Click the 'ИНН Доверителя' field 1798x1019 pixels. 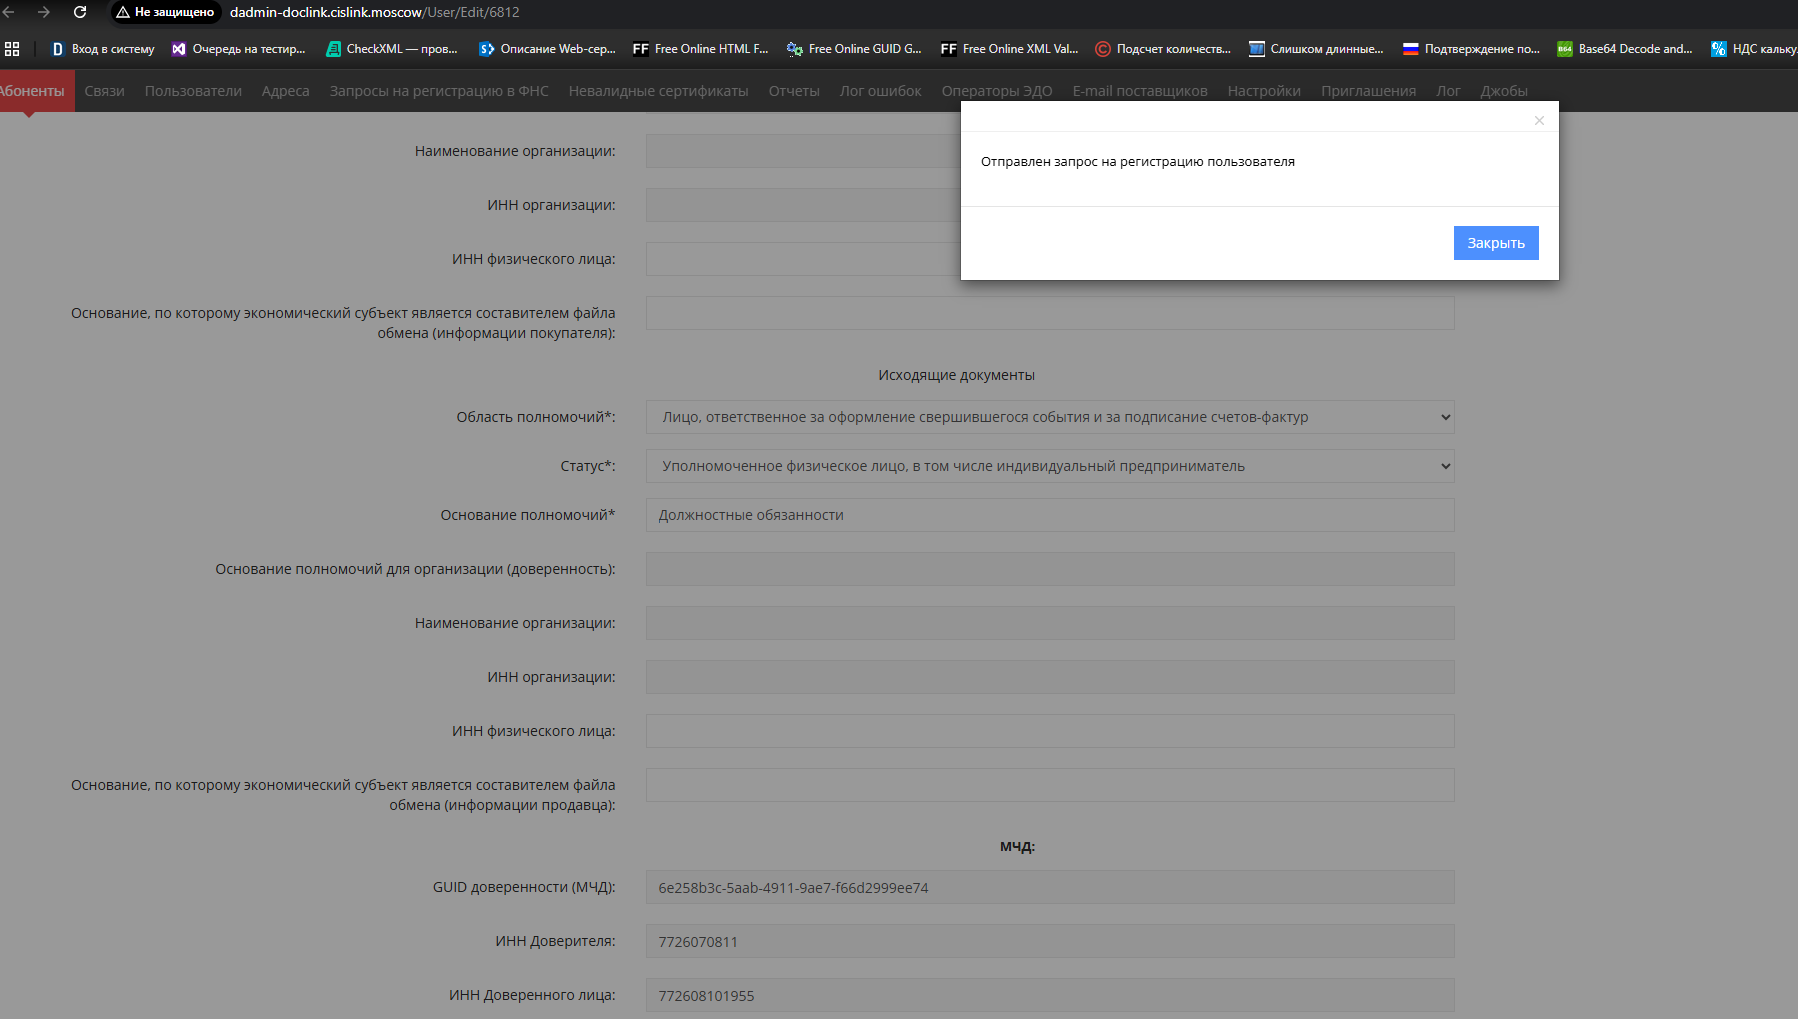pos(1050,941)
